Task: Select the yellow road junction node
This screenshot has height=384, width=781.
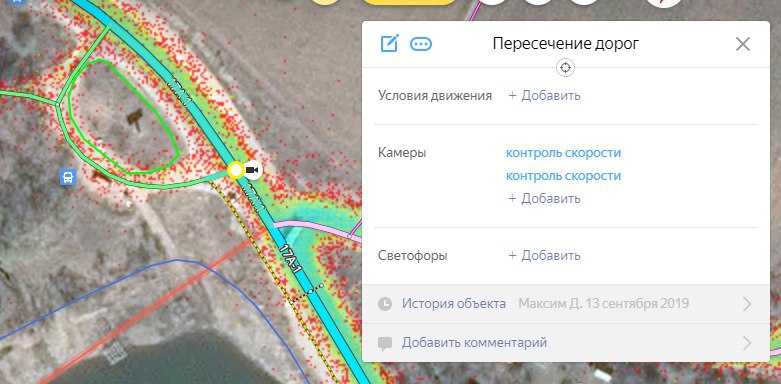Action: (235, 170)
